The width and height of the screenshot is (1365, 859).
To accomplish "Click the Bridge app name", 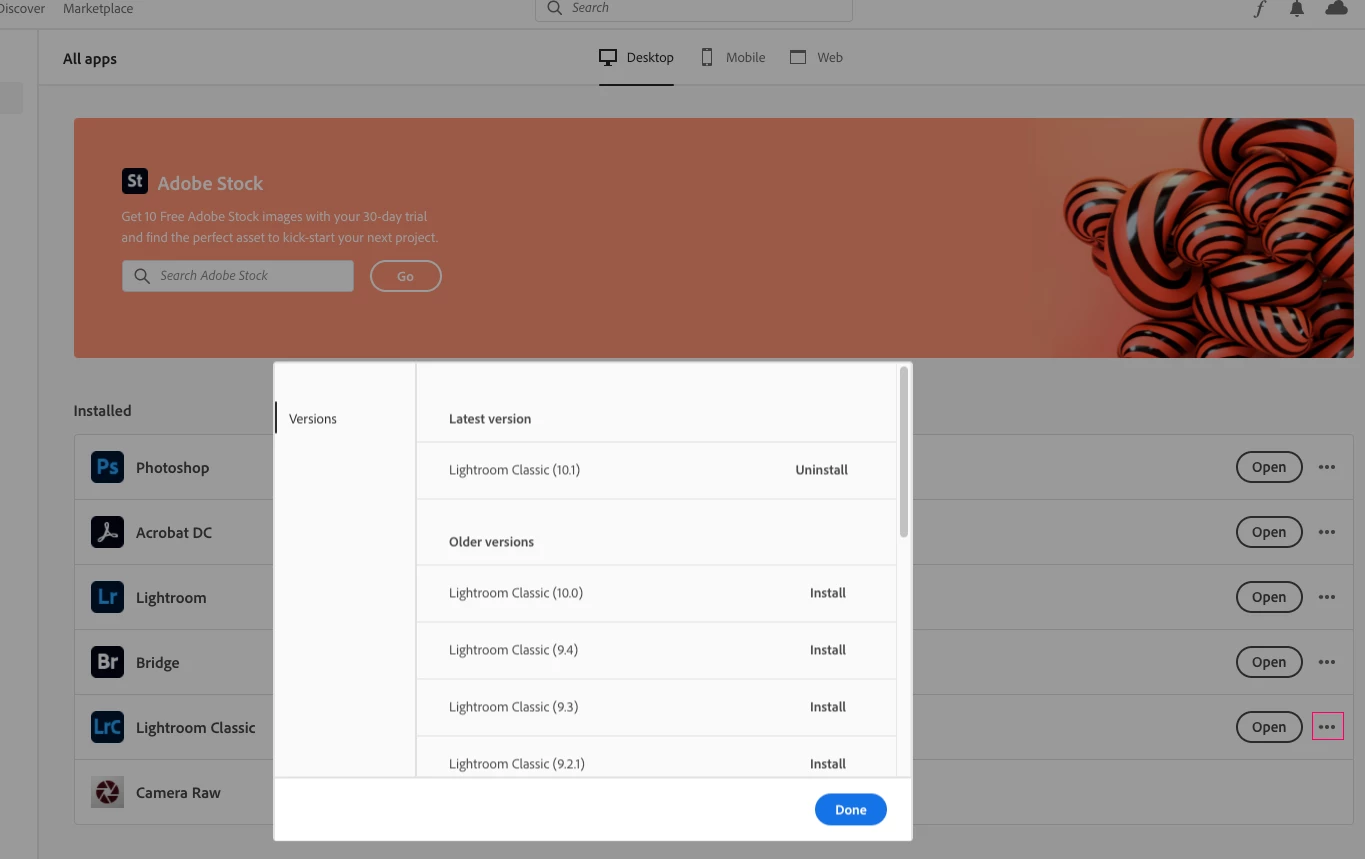I will pyautogui.click(x=158, y=663).
